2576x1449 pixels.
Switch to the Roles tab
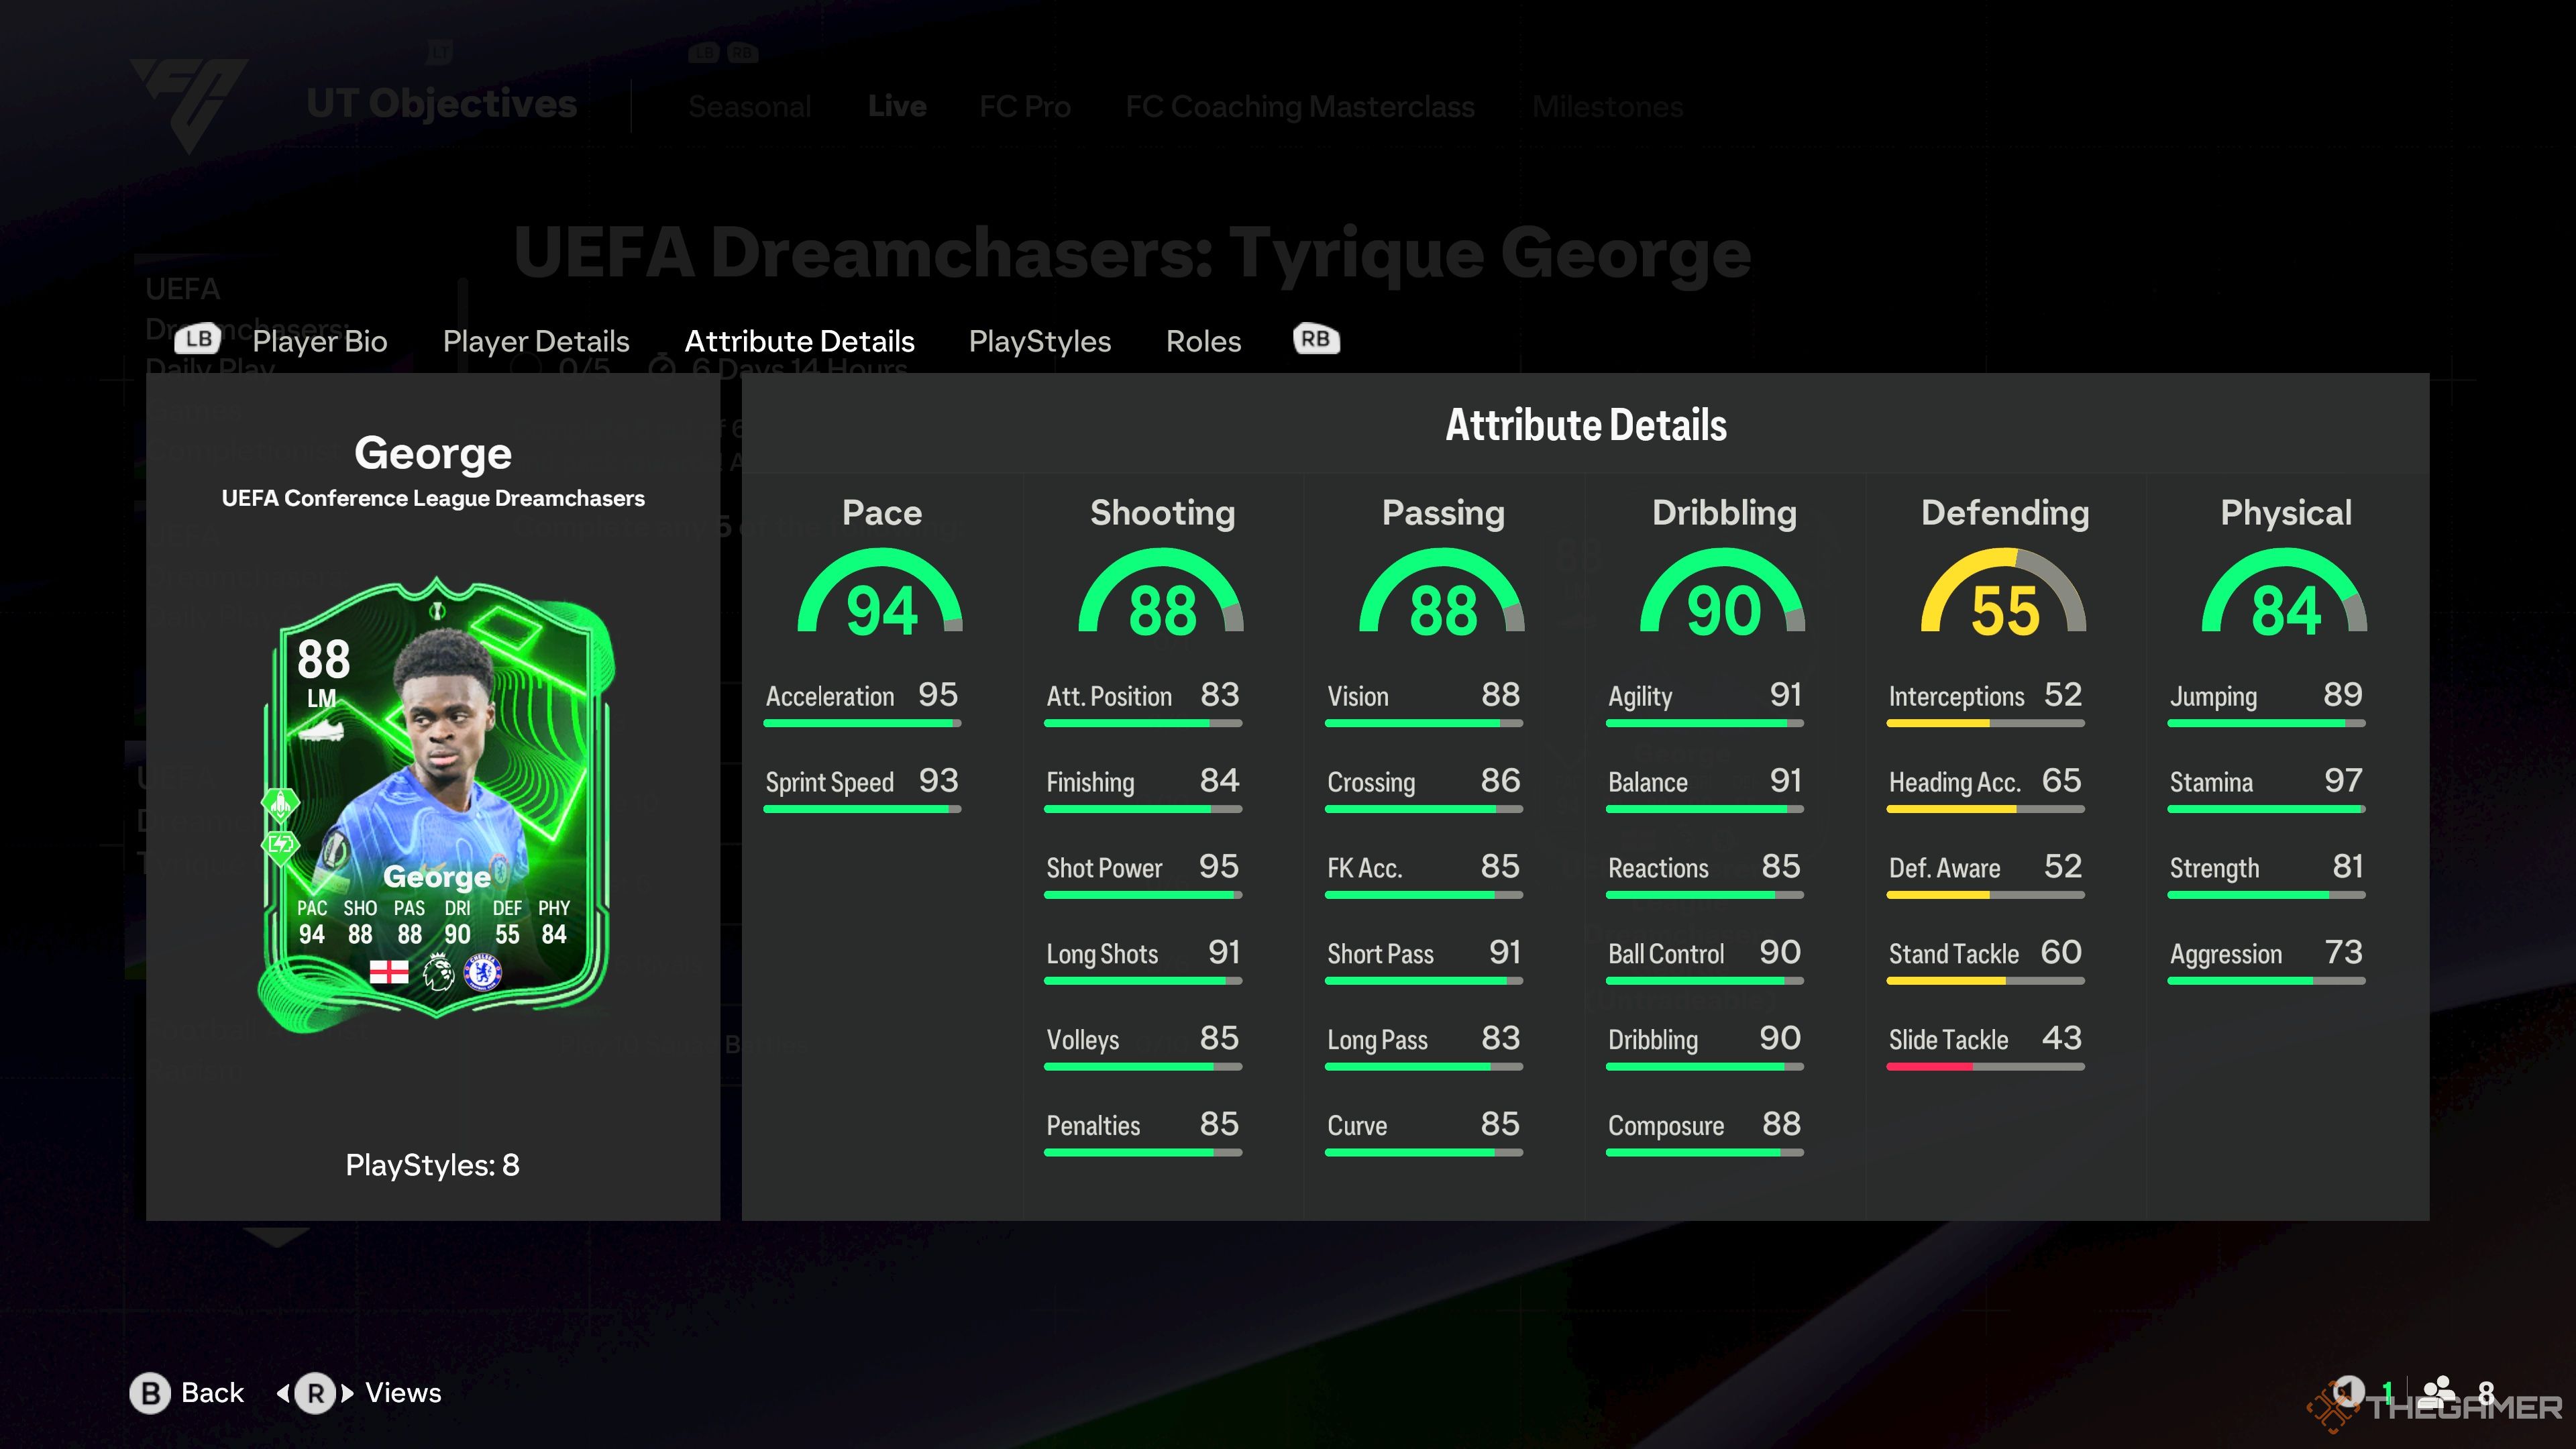pos(1203,341)
